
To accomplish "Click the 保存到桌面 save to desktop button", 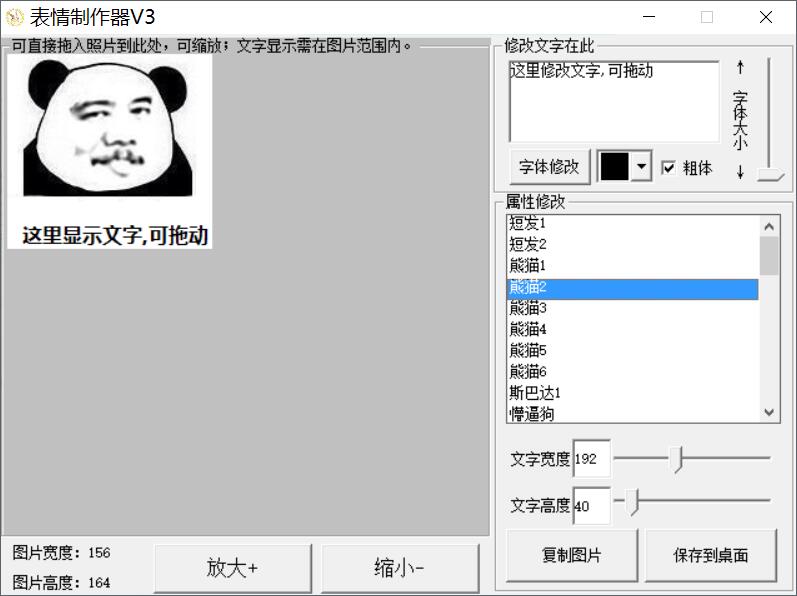I will [711, 555].
